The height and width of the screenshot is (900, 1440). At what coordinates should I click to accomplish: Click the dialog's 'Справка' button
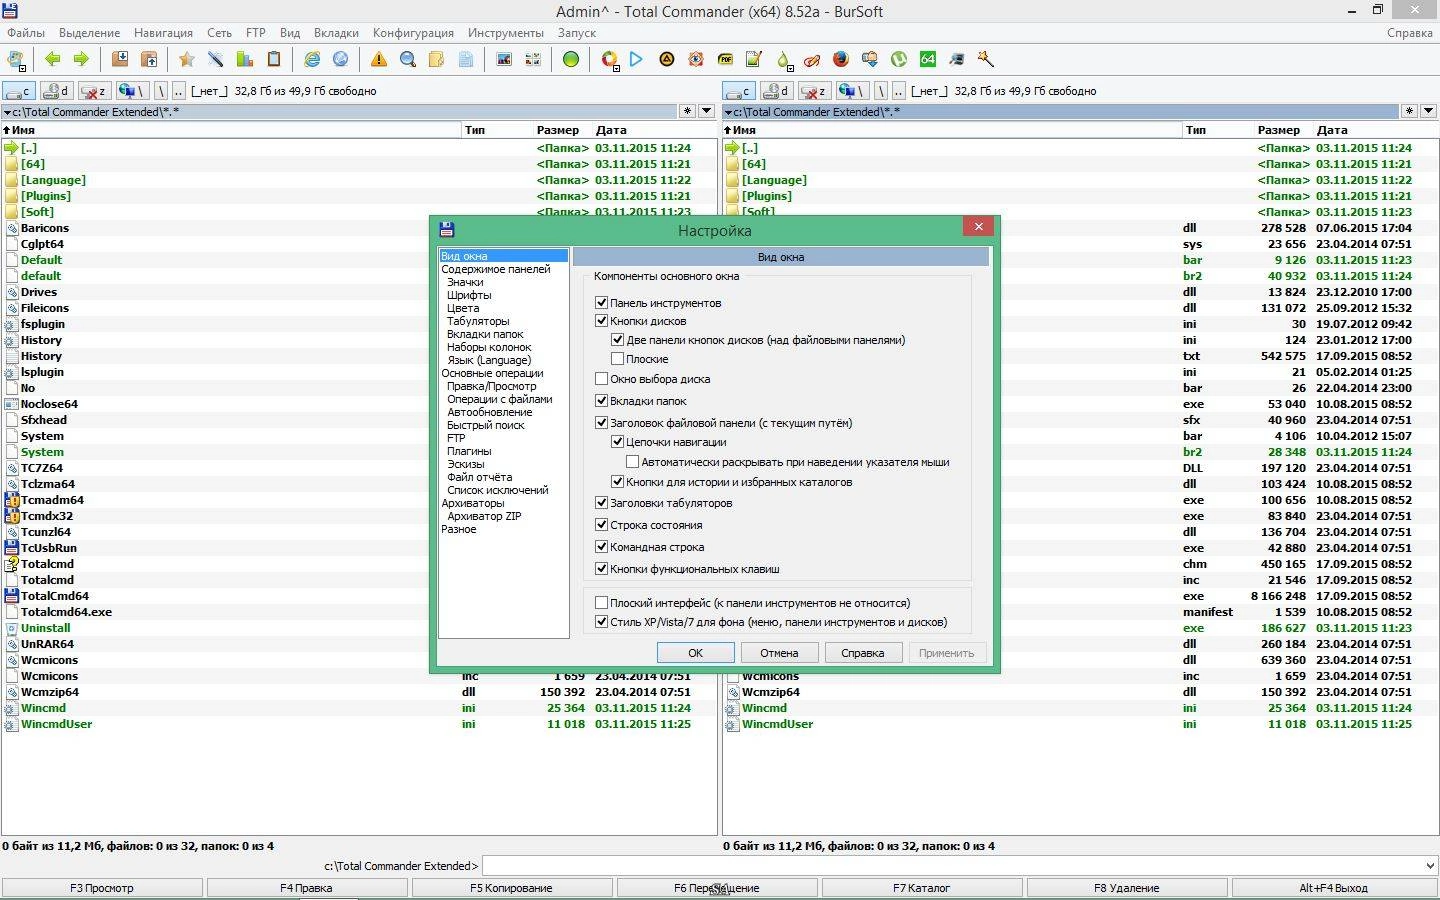(x=863, y=653)
